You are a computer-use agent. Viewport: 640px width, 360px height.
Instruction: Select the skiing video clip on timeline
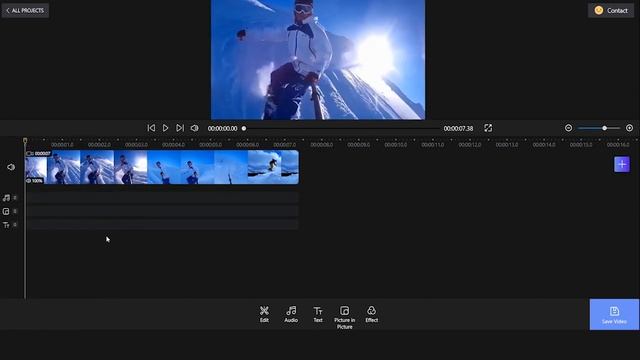(x=162, y=167)
